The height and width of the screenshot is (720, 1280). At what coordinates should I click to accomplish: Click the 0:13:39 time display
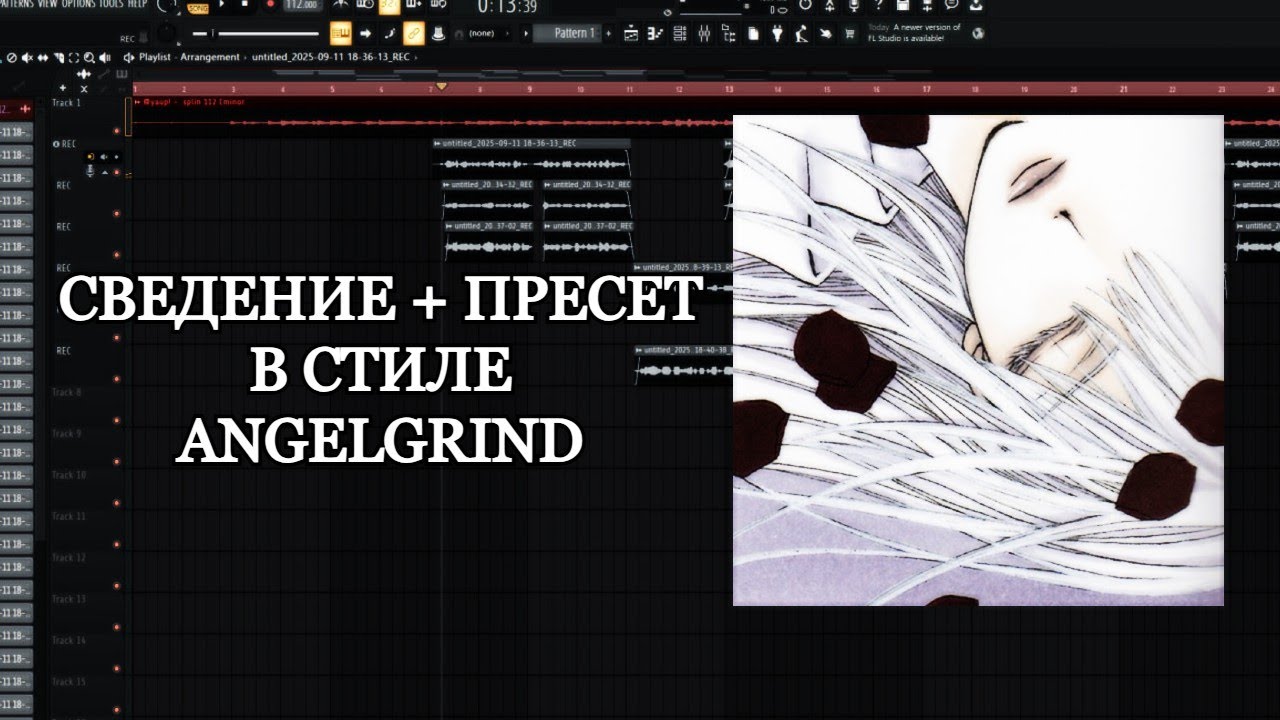coord(507,6)
